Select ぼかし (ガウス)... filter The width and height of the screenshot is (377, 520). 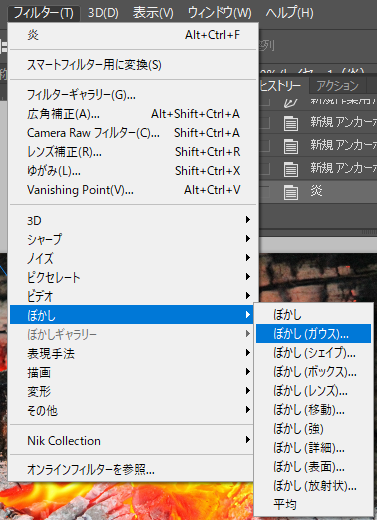313,334
